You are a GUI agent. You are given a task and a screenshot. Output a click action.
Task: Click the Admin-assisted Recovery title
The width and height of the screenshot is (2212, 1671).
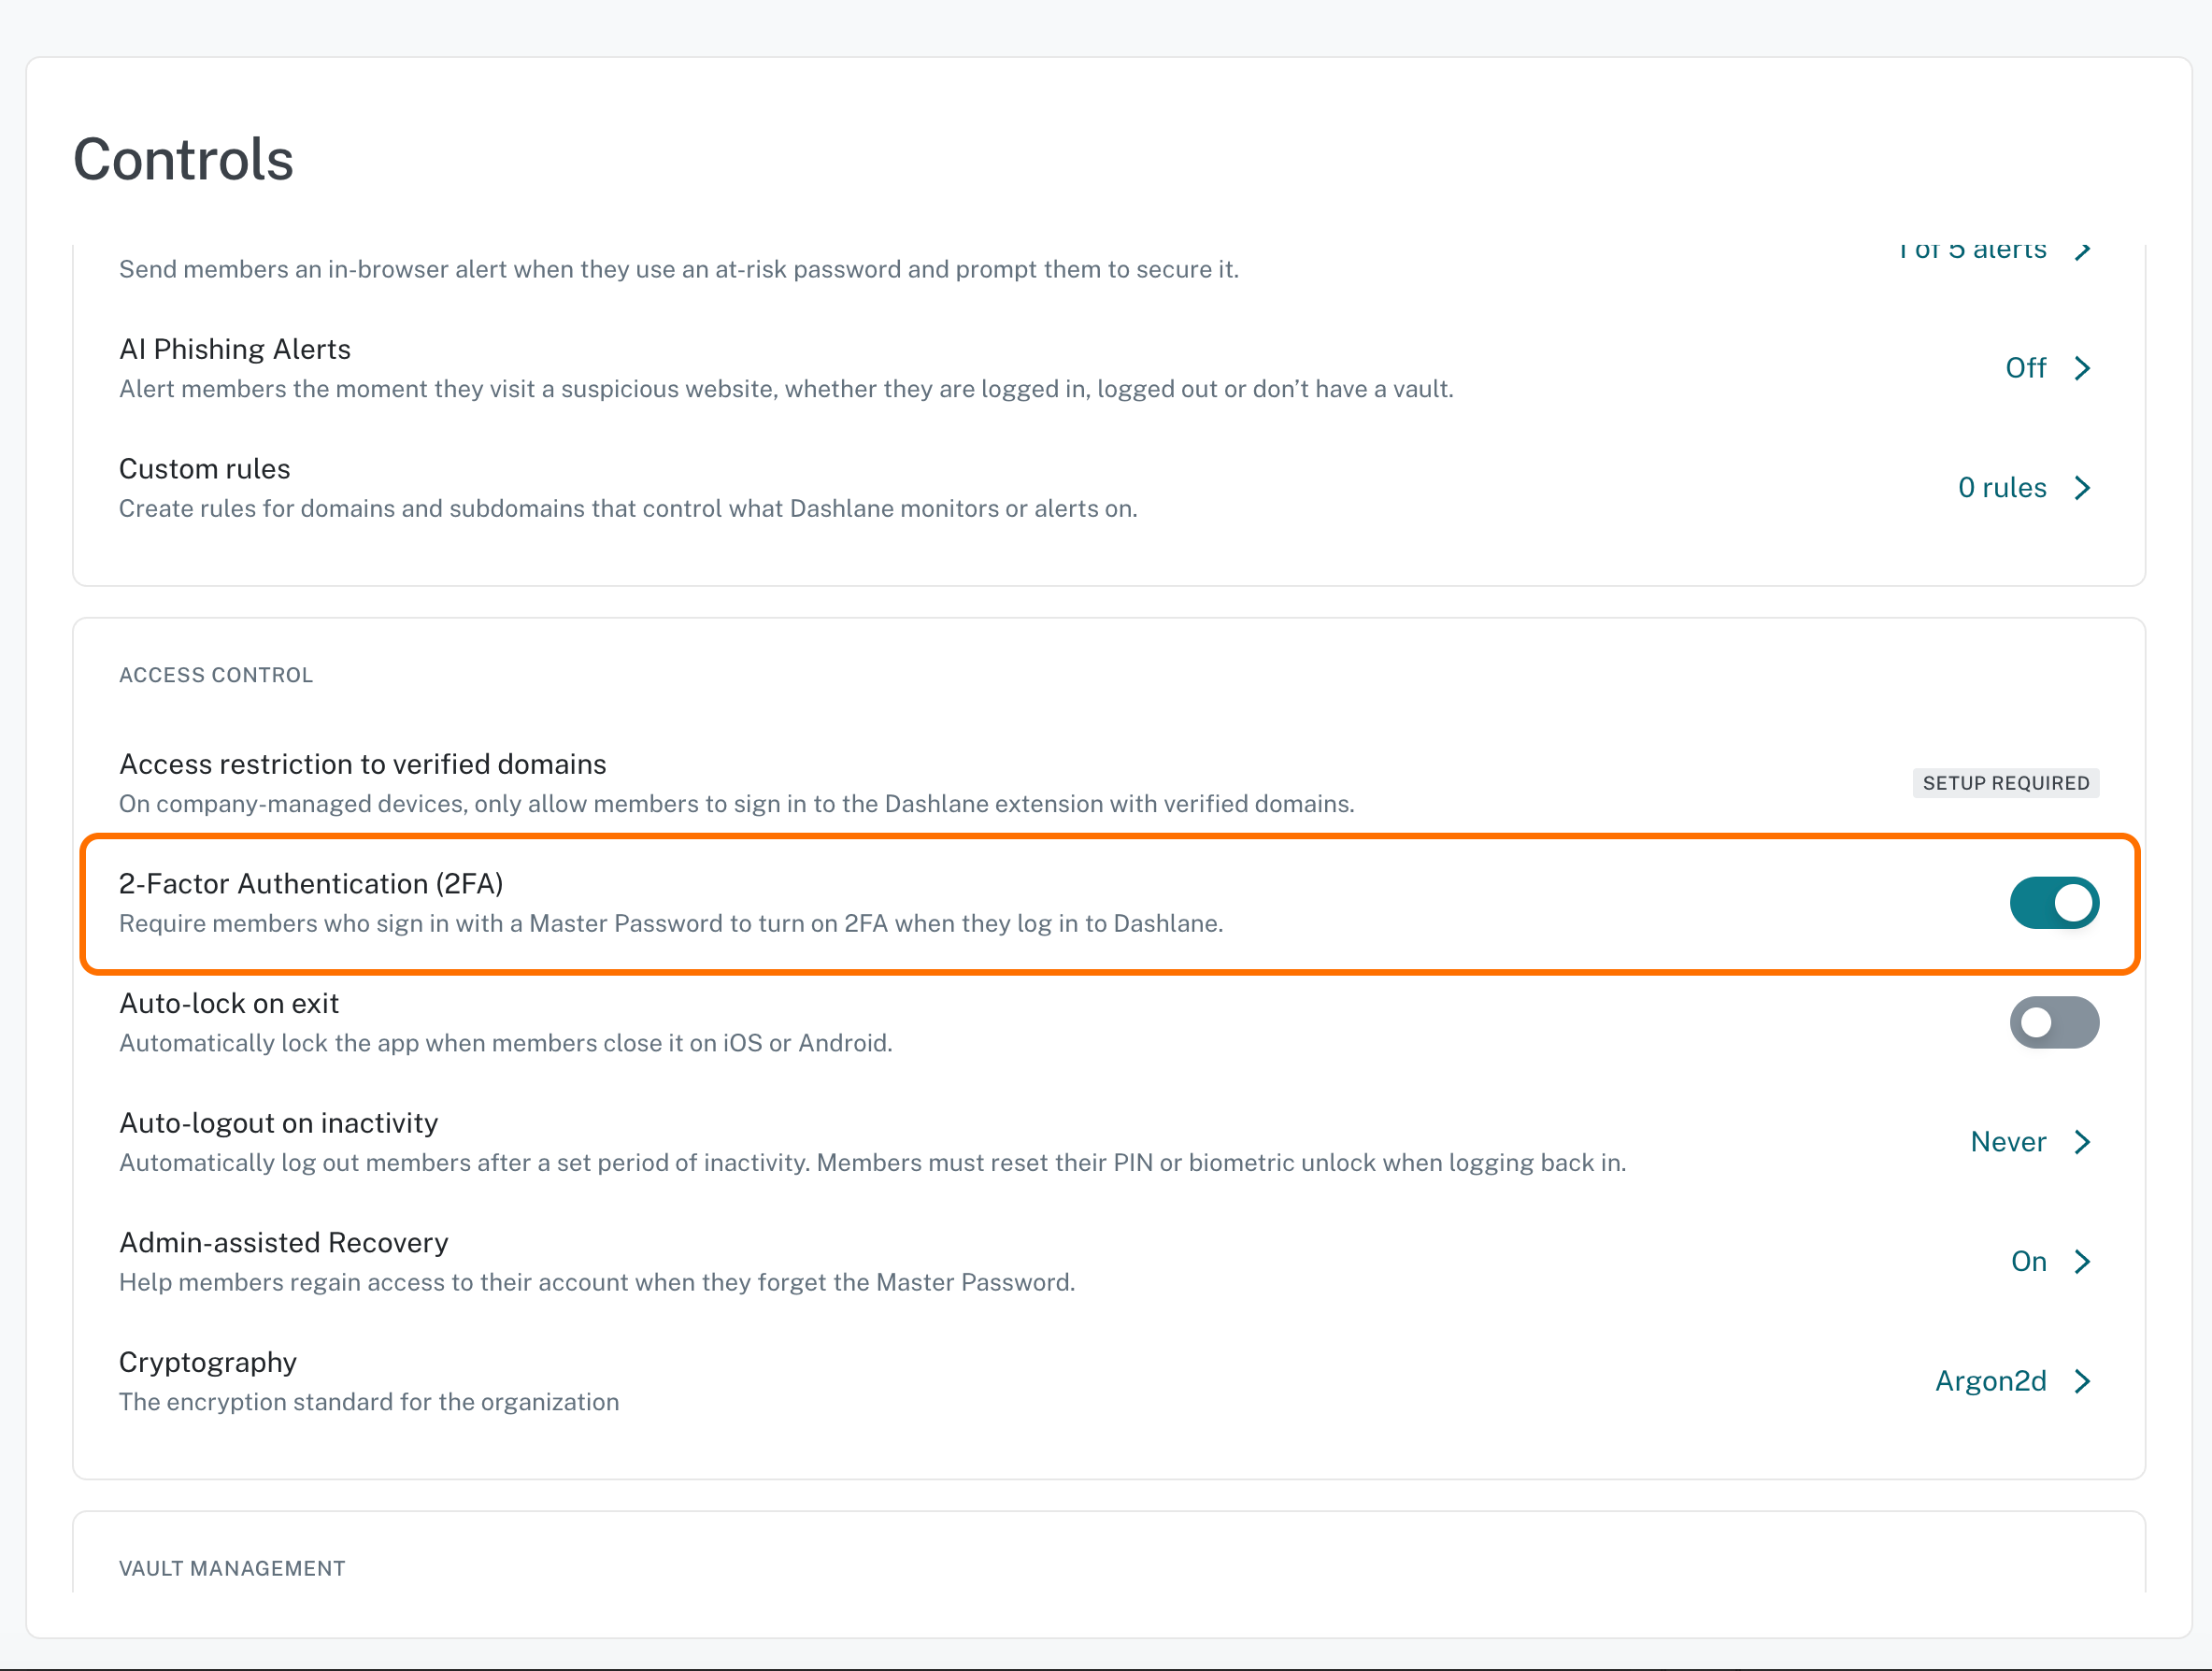coord(284,1242)
